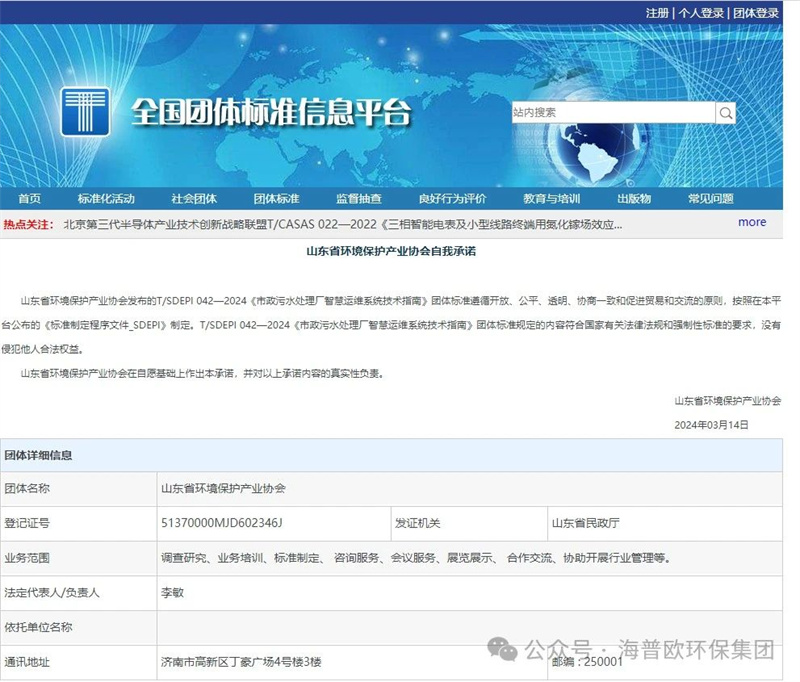Select the 团体标准 navigation item
Screen dimensions: 800x682
click(276, 198)
